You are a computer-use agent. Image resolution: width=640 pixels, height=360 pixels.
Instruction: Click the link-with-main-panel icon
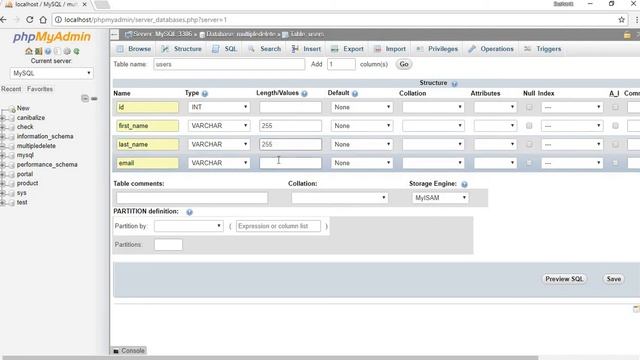94,98
